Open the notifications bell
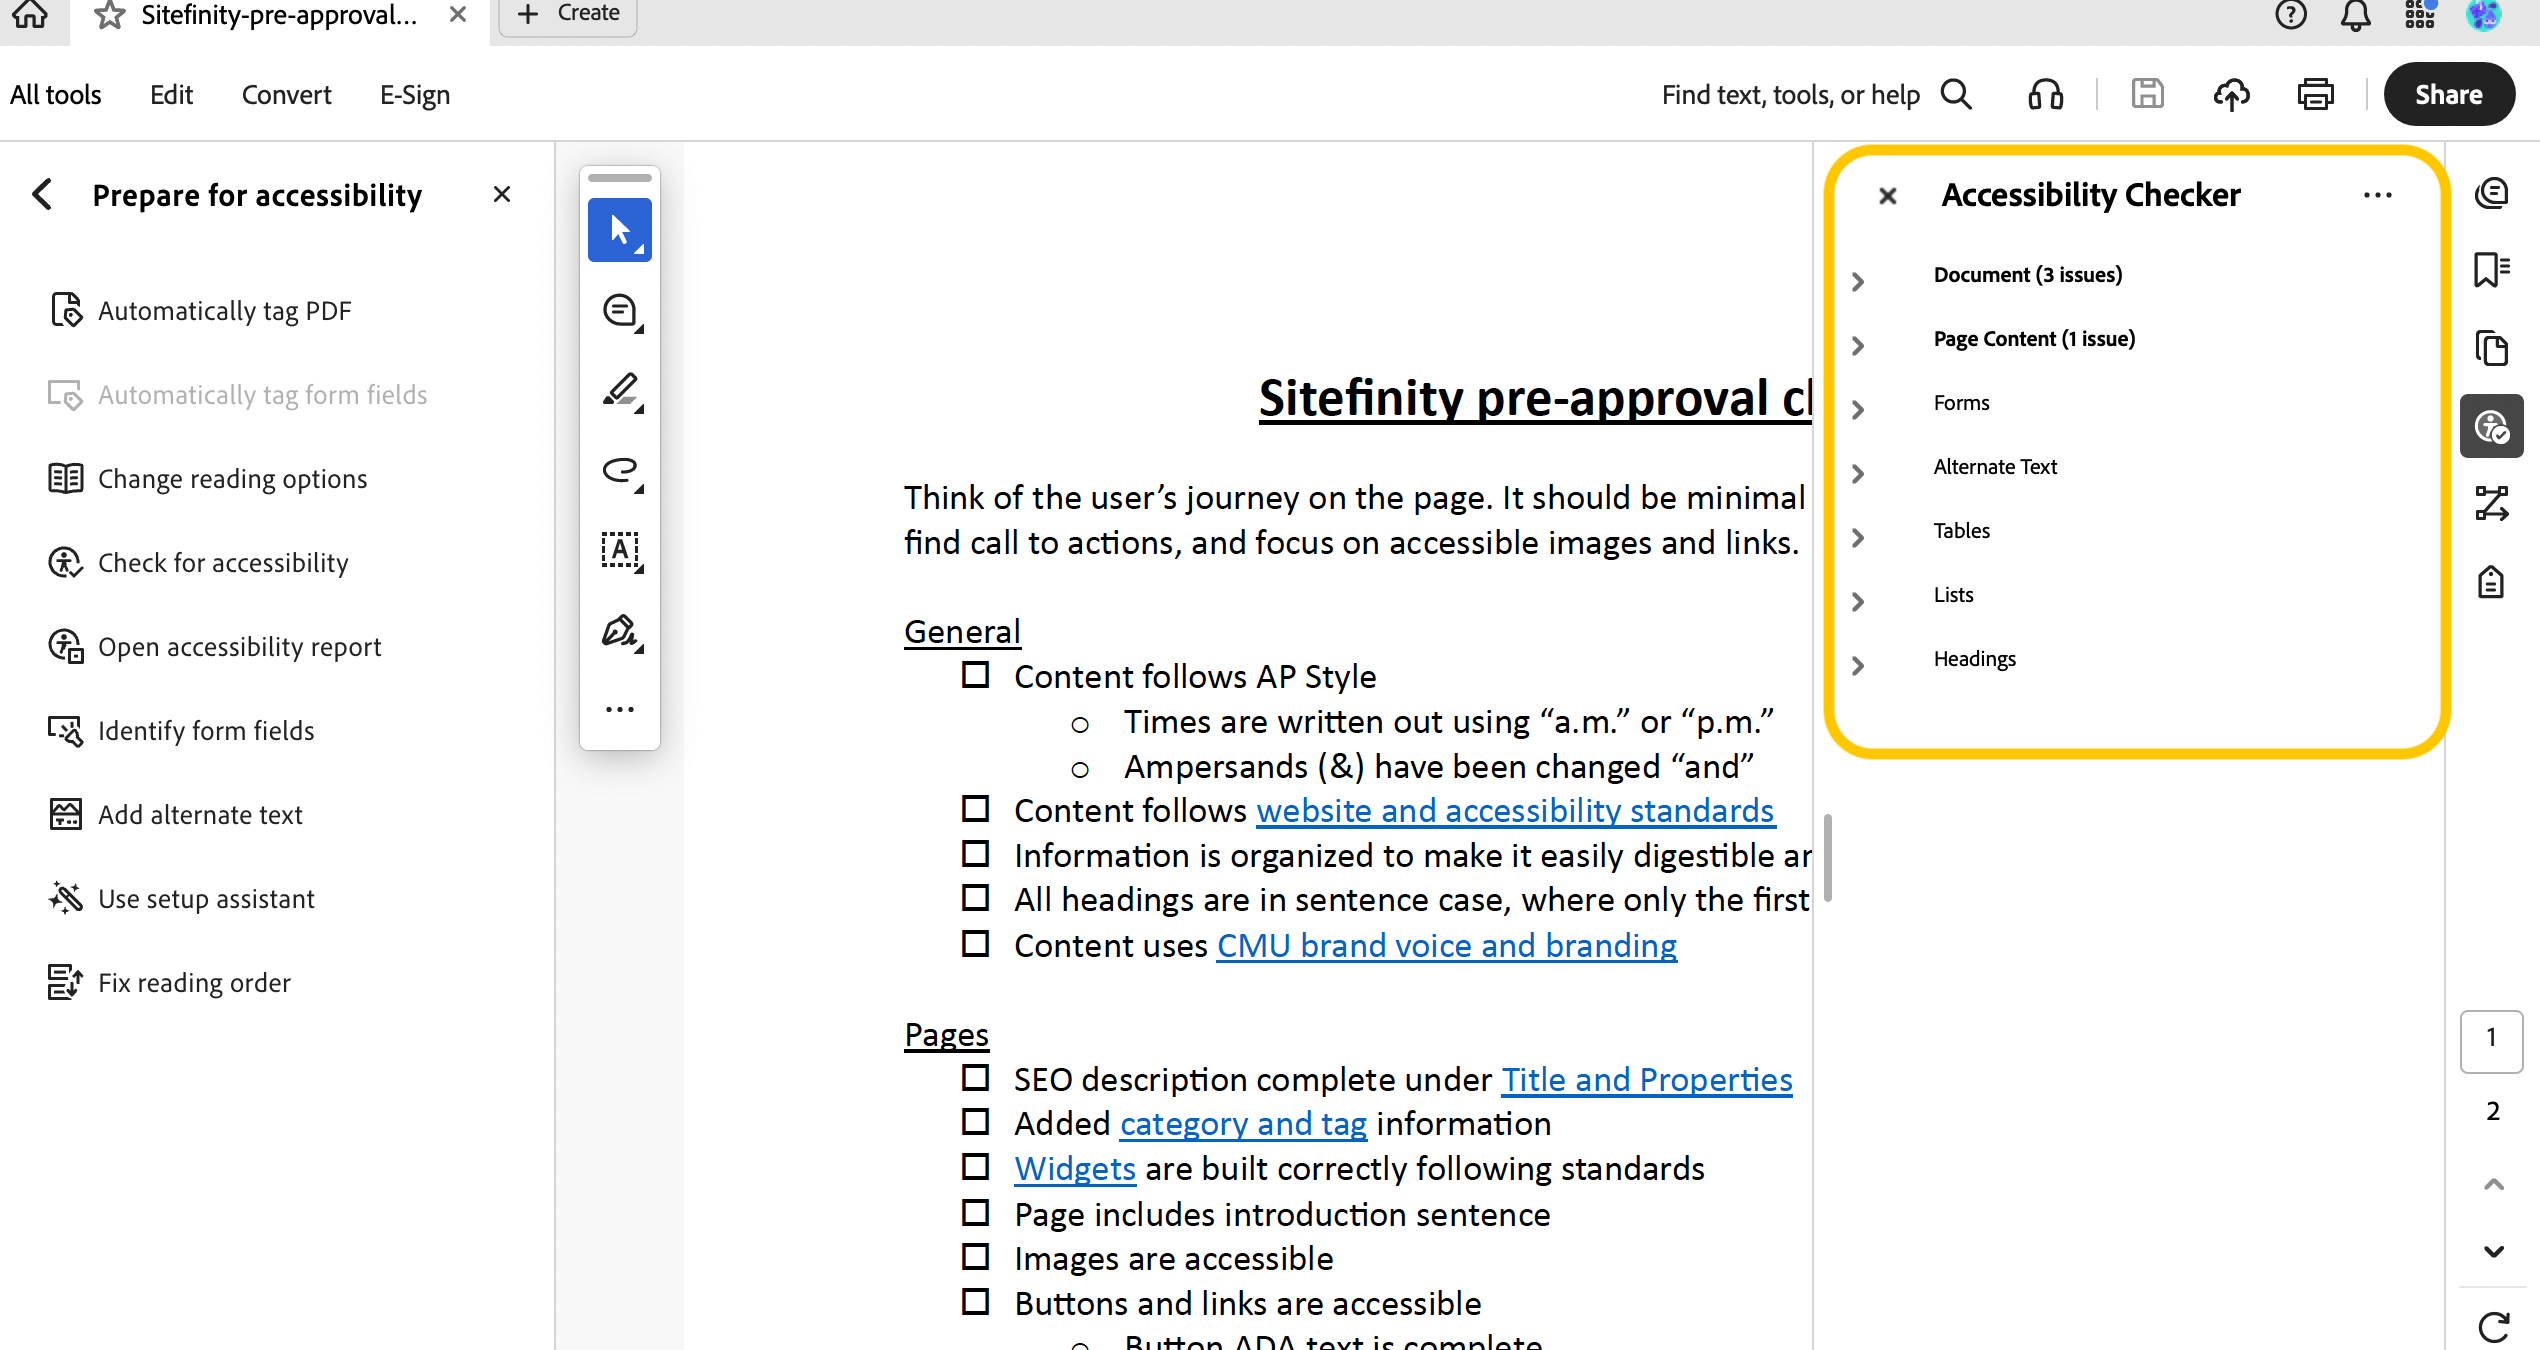 (x=2356, y=15)
